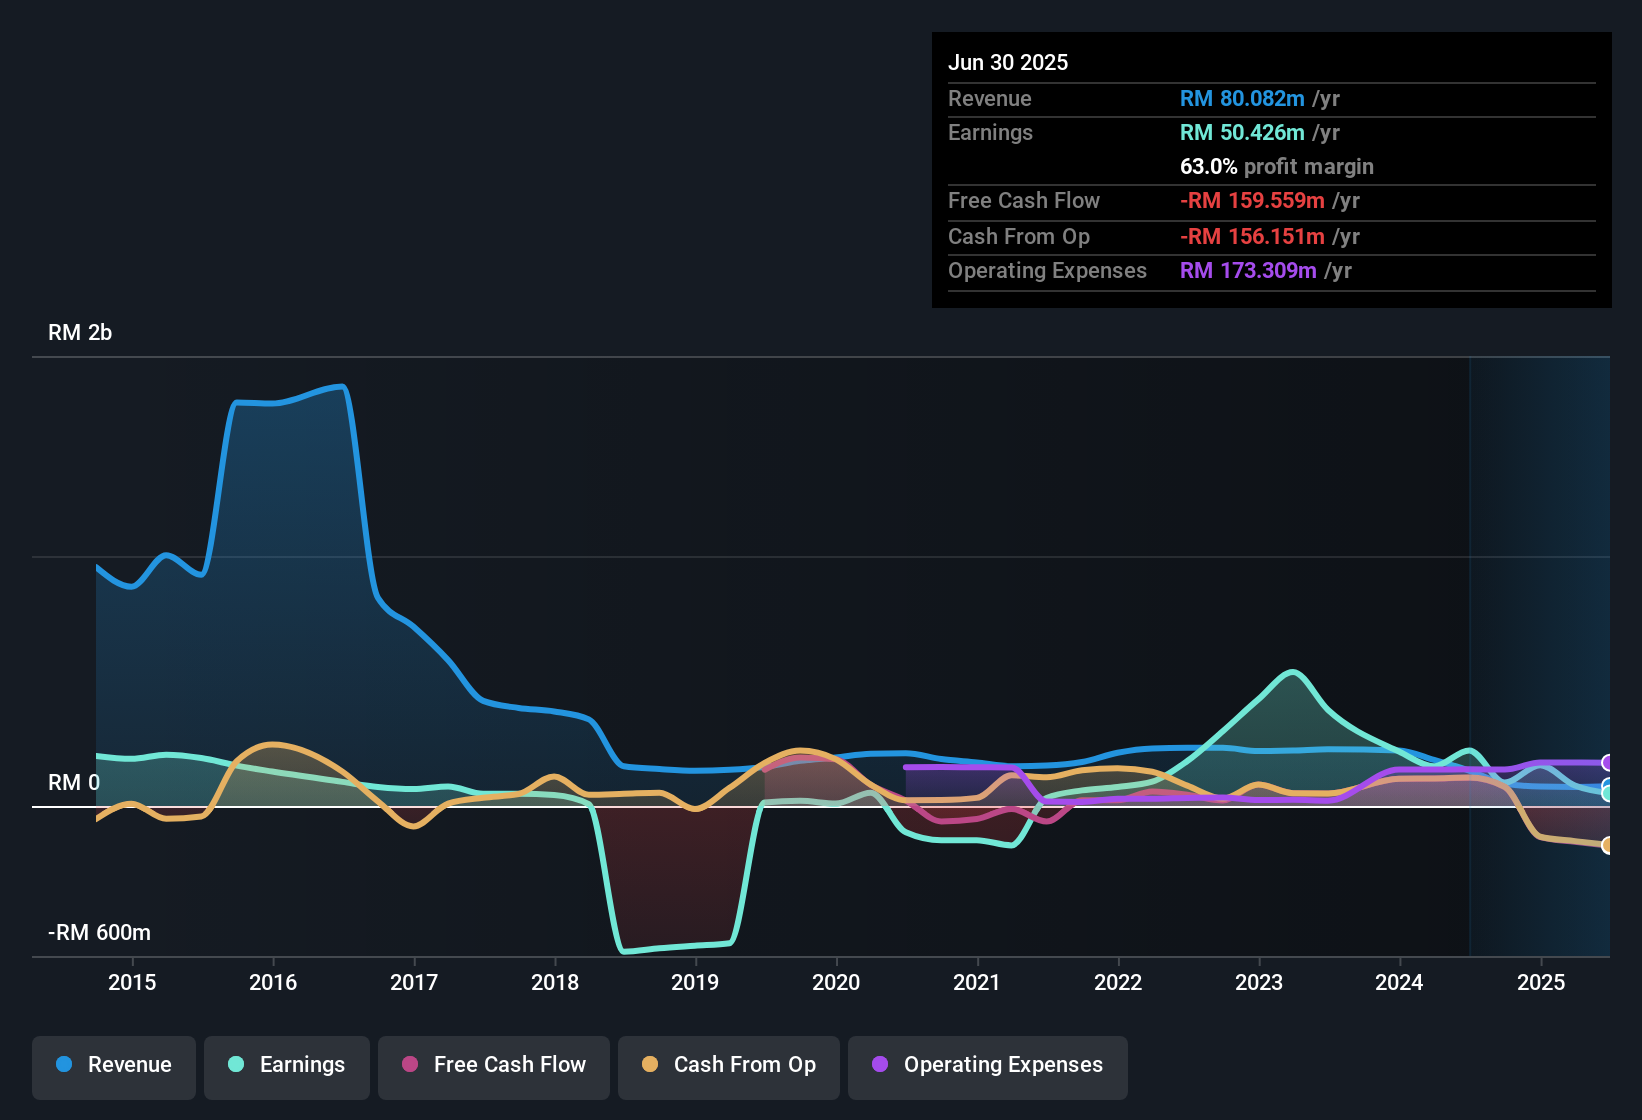The image size is (1642, 1120).
Task: Click the RM 80.082m revenue value
Action: pyautogui.click(x=1242, y=98)
